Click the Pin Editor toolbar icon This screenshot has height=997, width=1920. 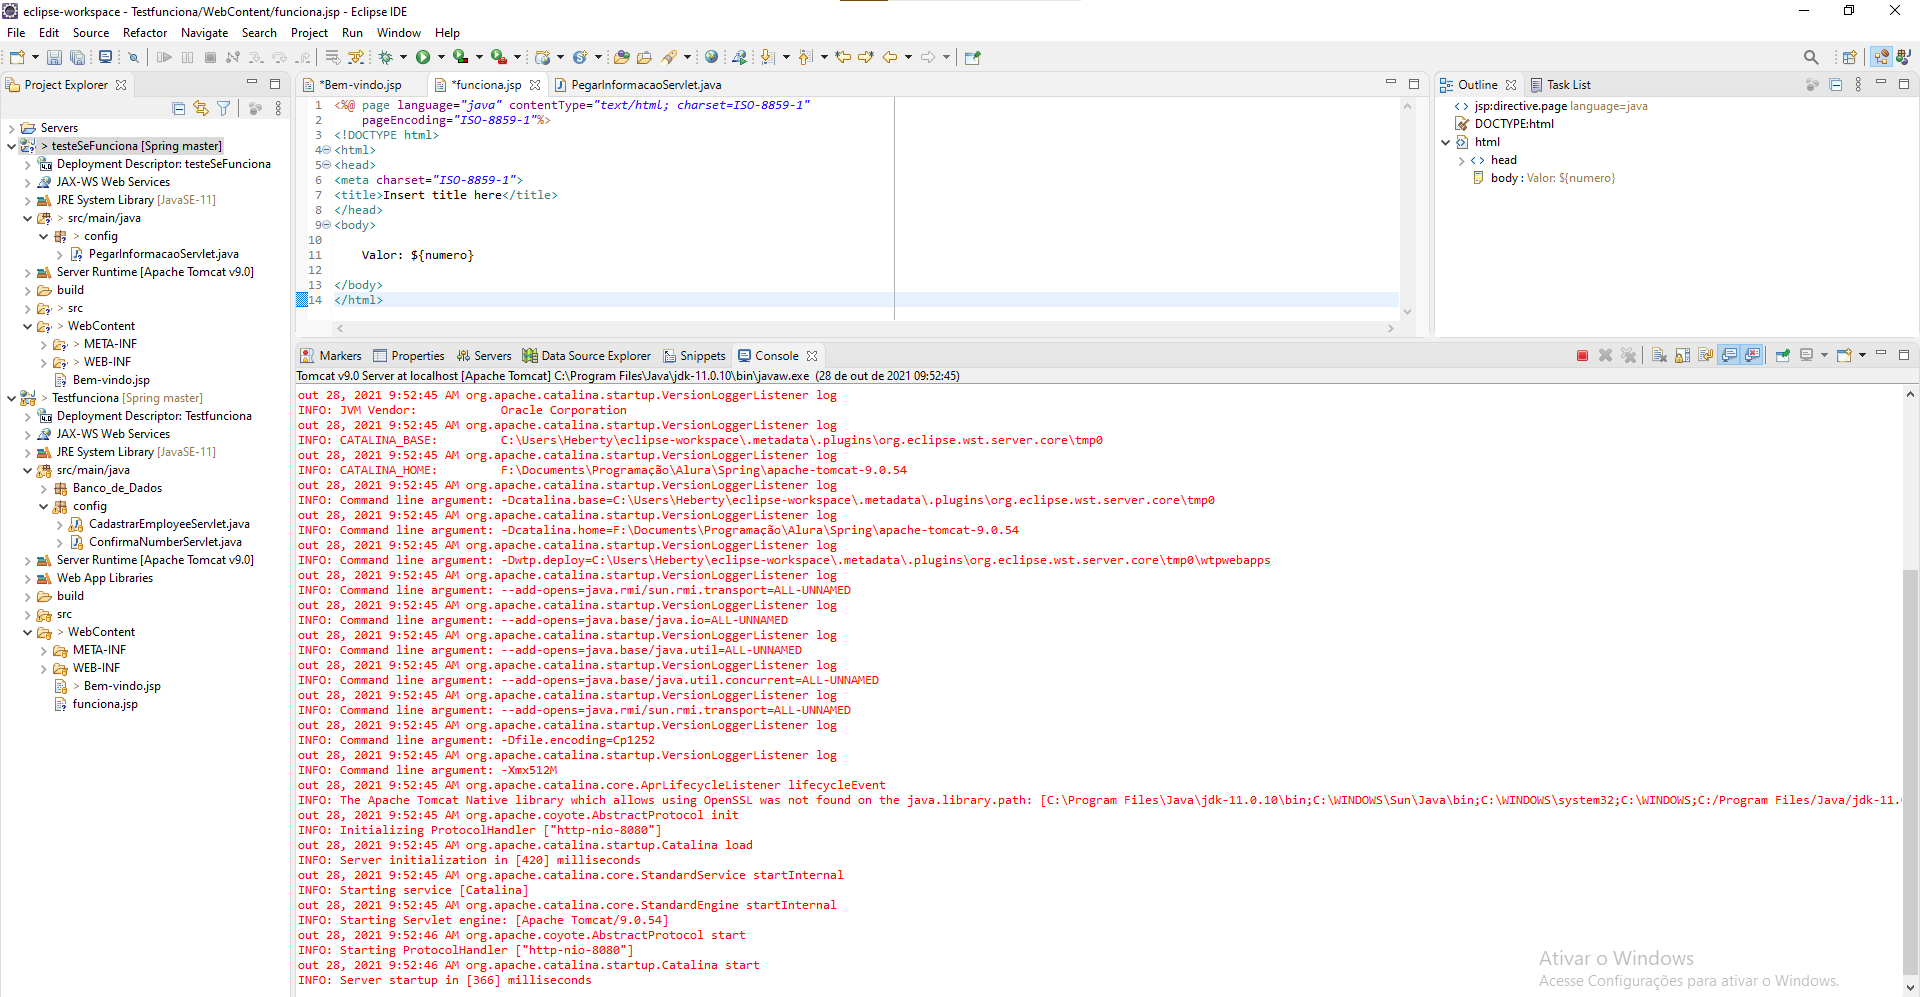pyautogui.click(x=972, y=58)
